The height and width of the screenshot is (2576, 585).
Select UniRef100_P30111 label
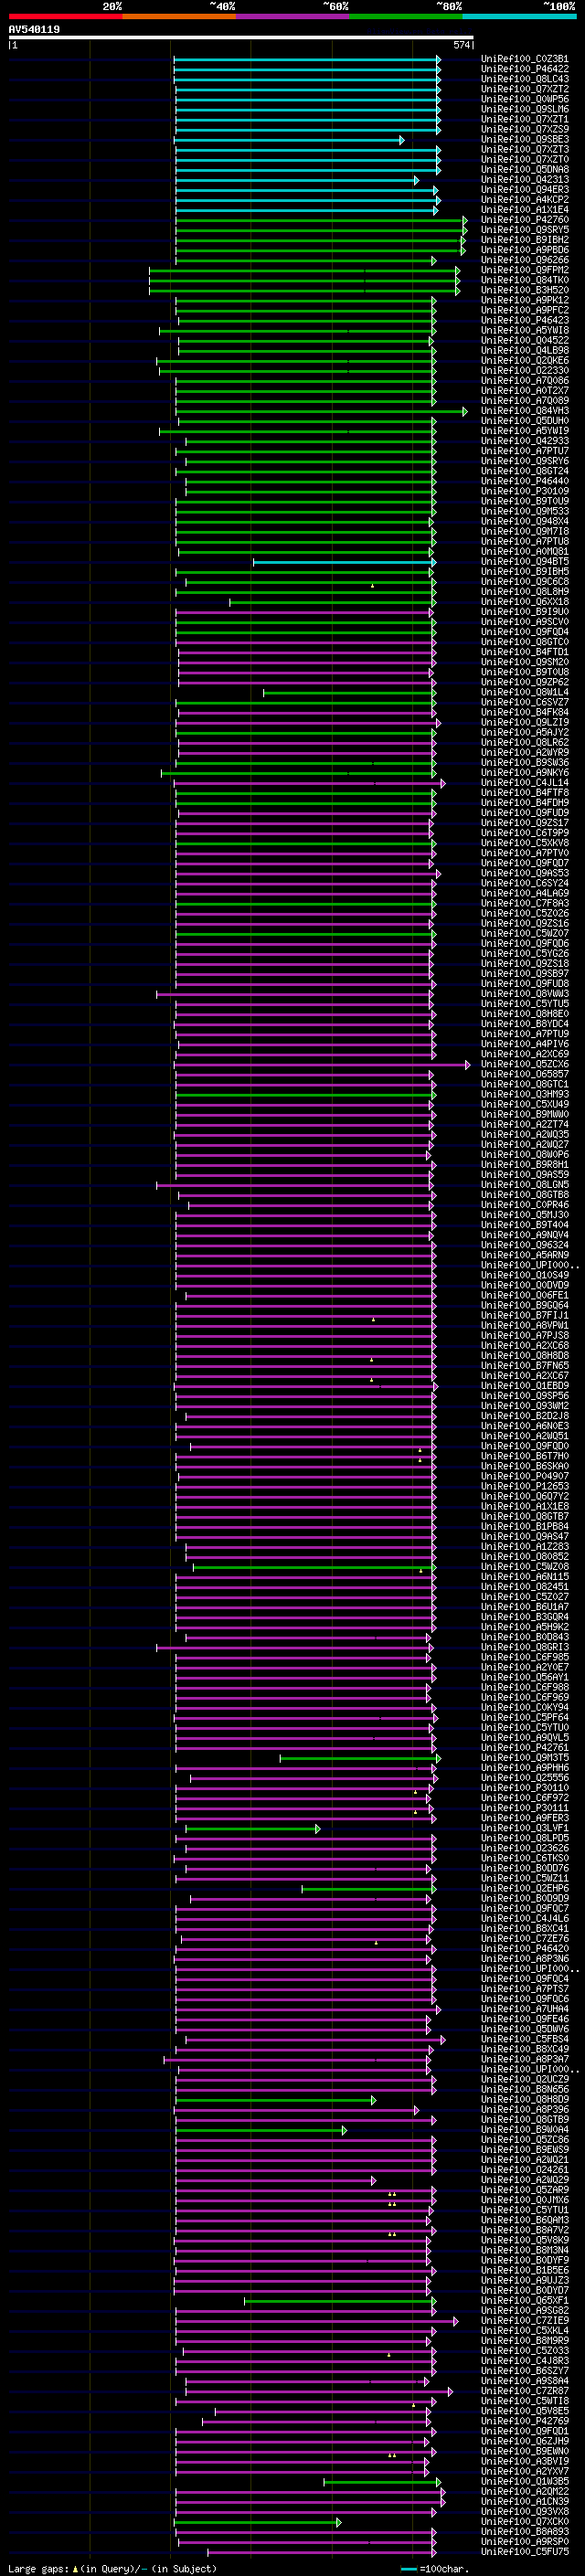pyautogui.click(x=525, y=1808)
